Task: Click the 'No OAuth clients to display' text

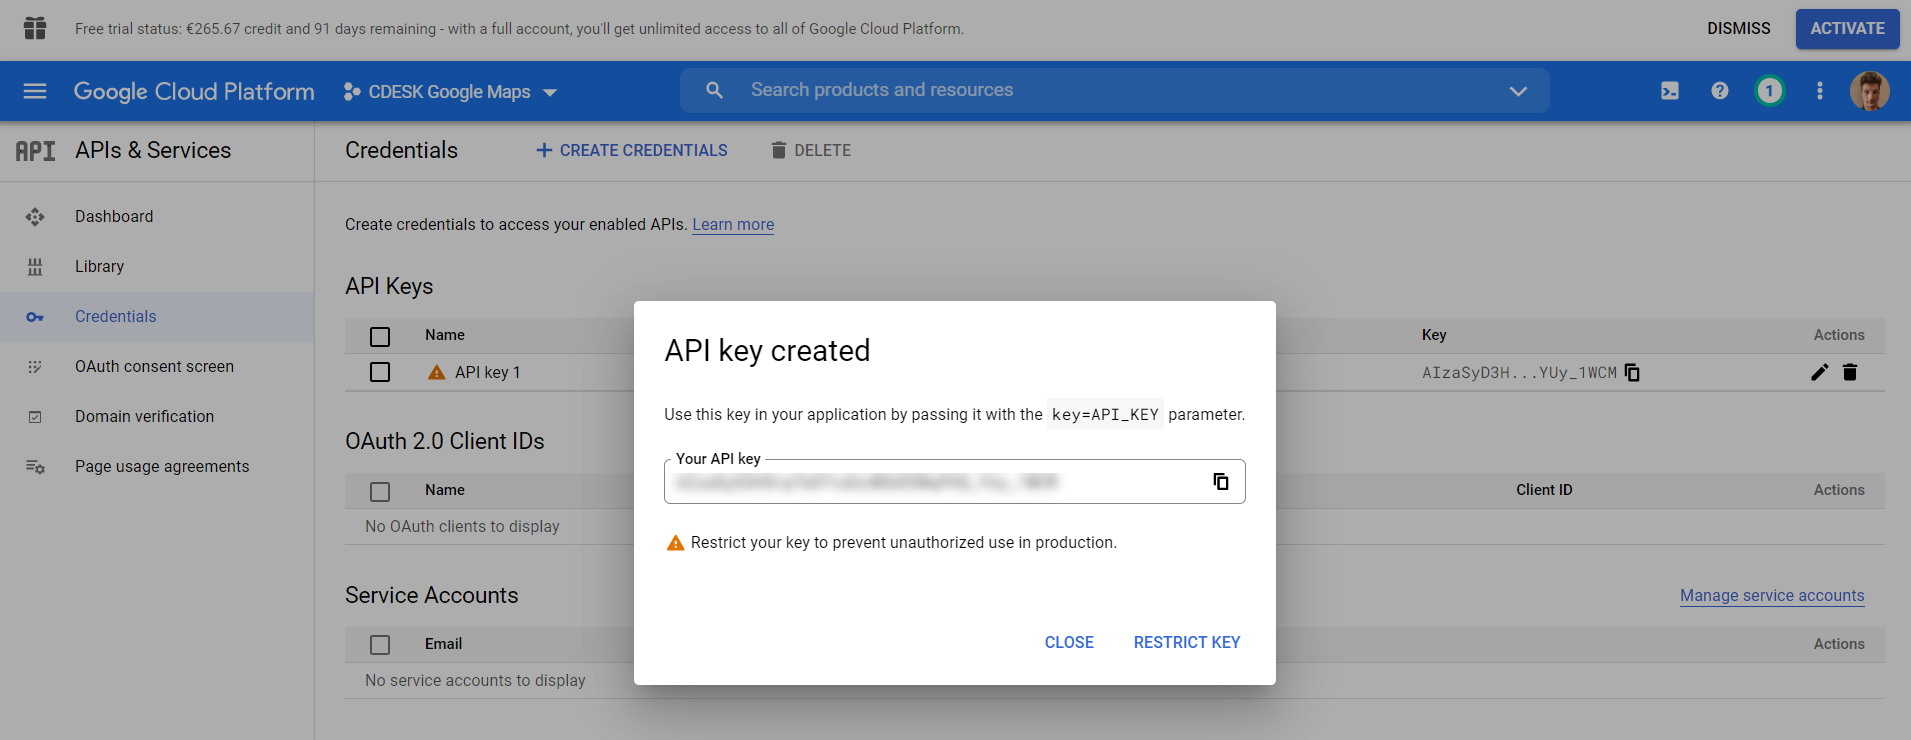Action: coord(462,526)
